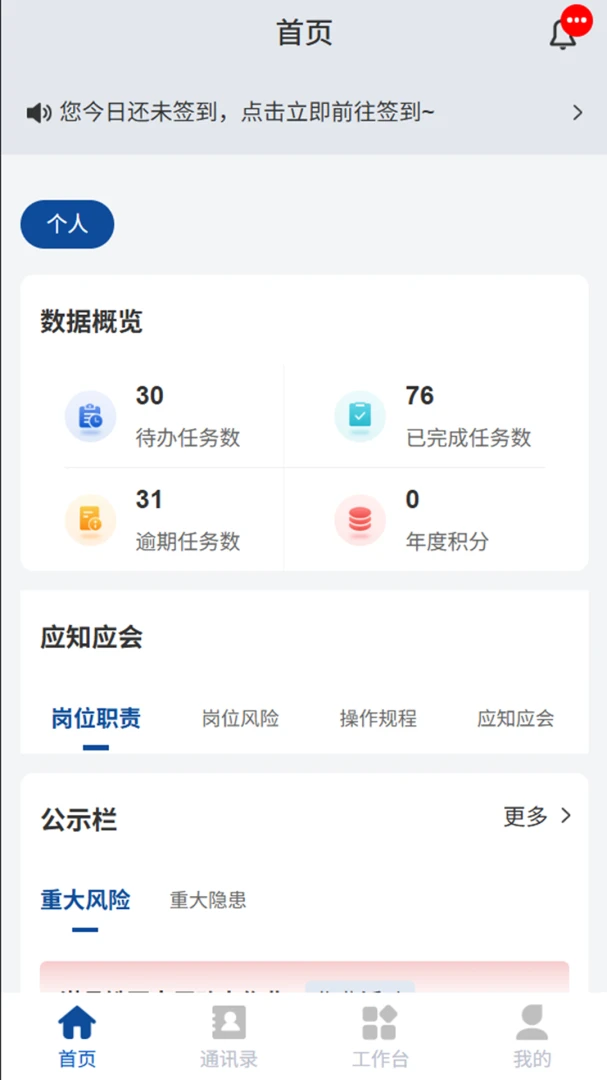Viewport: 607px width, 1080px height.
Task: Open the red risk notice card
Action: pos(305,977)
